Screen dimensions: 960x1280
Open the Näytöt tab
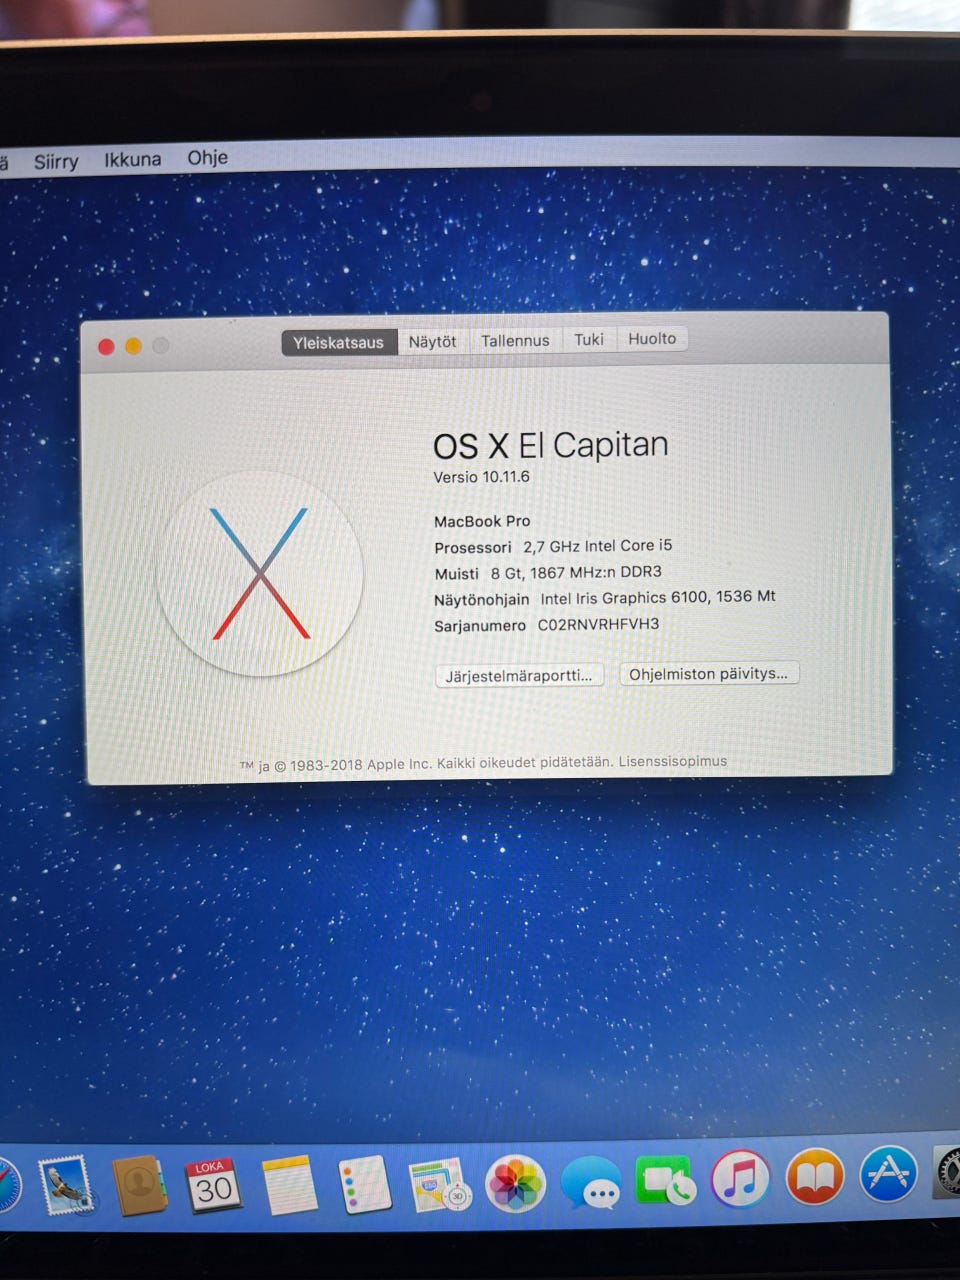pyautogui.click(x=432, y=341)
